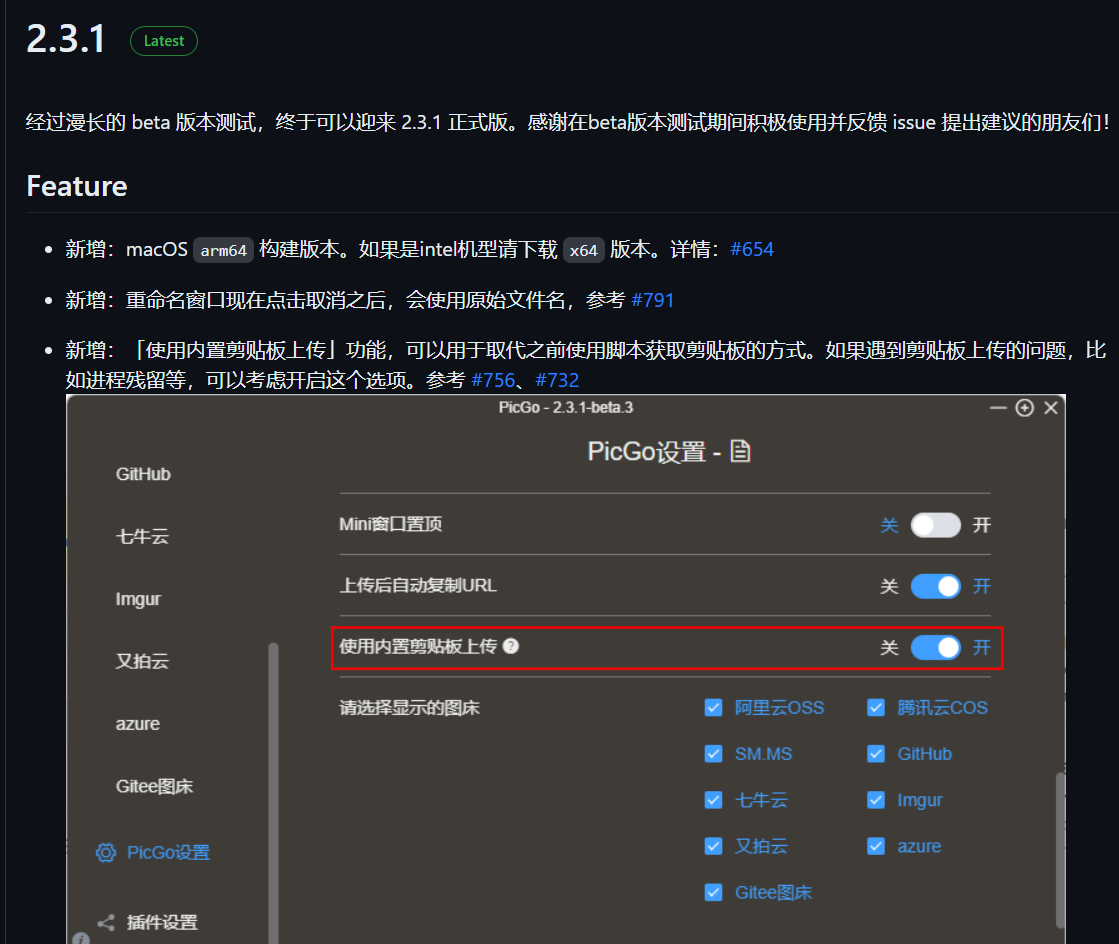Viewport: 1119px width, 944px height.
Task: Click the sidebar scrollbar in PicGo
Action: tap(273, 792)
